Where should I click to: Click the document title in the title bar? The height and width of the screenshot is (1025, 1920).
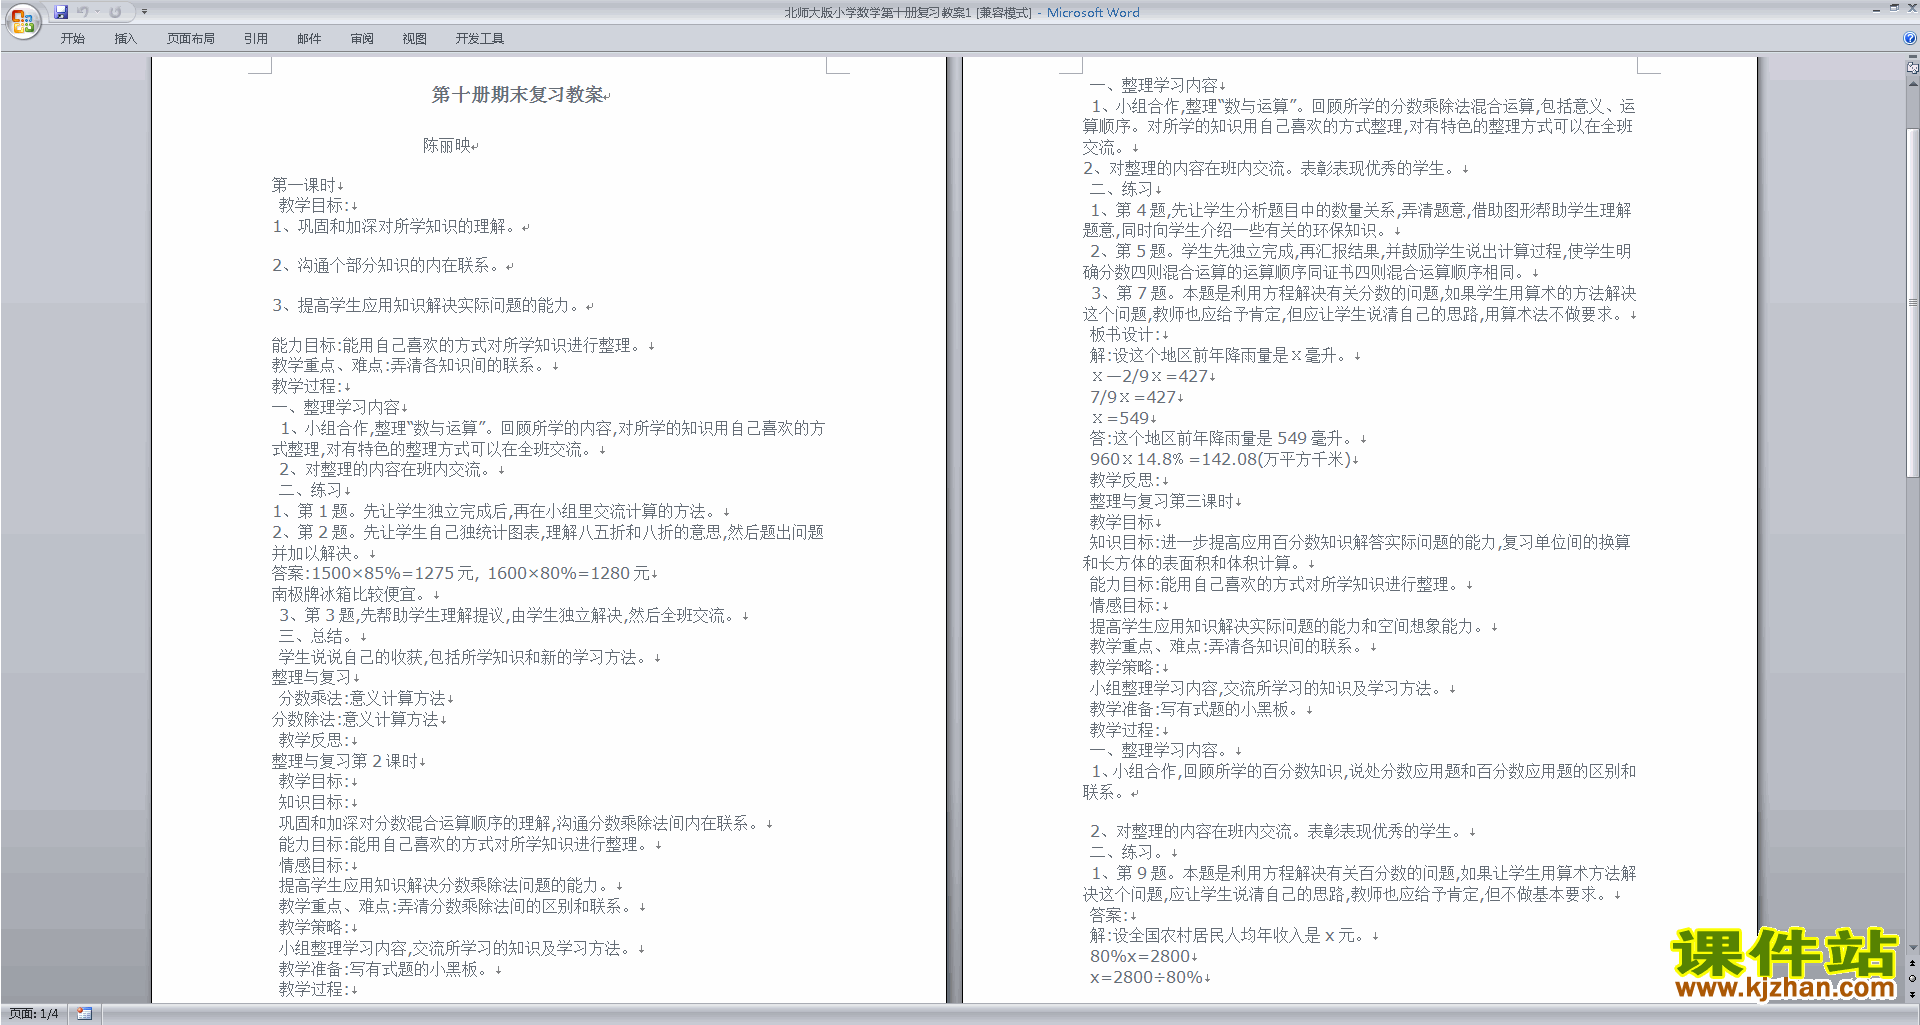pyautogui.click(x=960, y=12)
